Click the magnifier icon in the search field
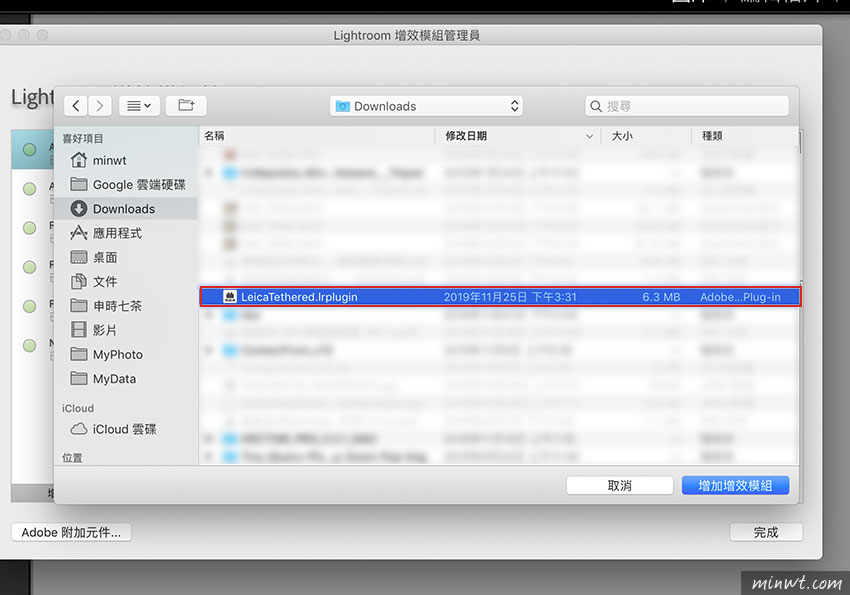 (596, 106)
